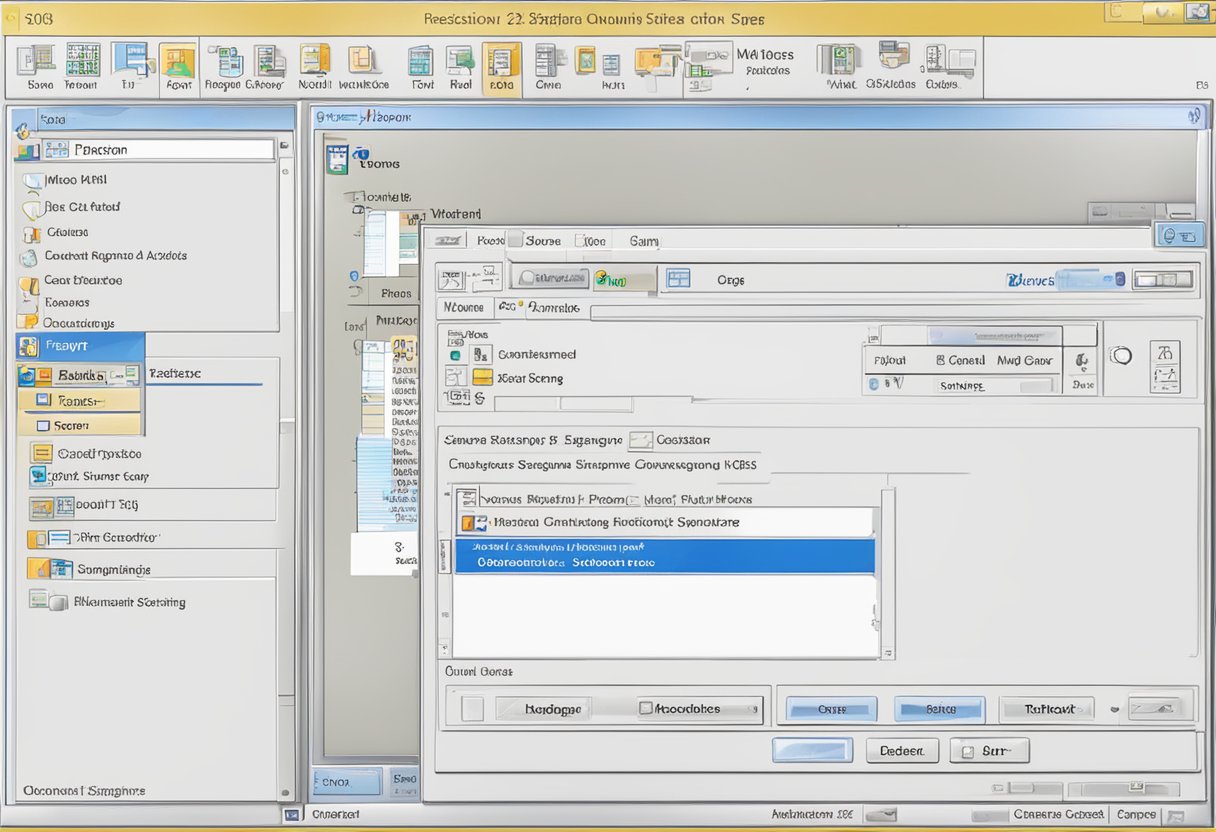Image resolution: width=1216 pixels, height=832 pixels.
Task: Select the blue highlighted list row
Action: tap(664, 556)
